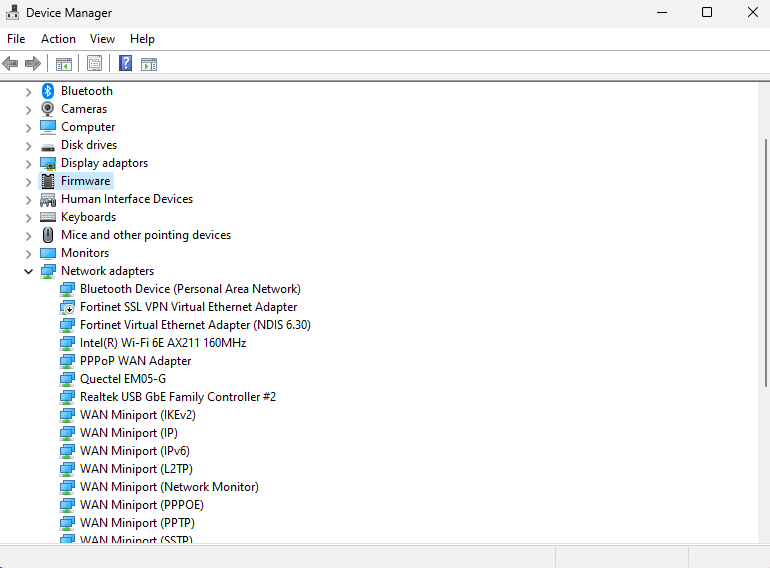Select WAN Miniport (PPPOE) entry
This screenshot has width=770, height=568.
pos(141,505)
